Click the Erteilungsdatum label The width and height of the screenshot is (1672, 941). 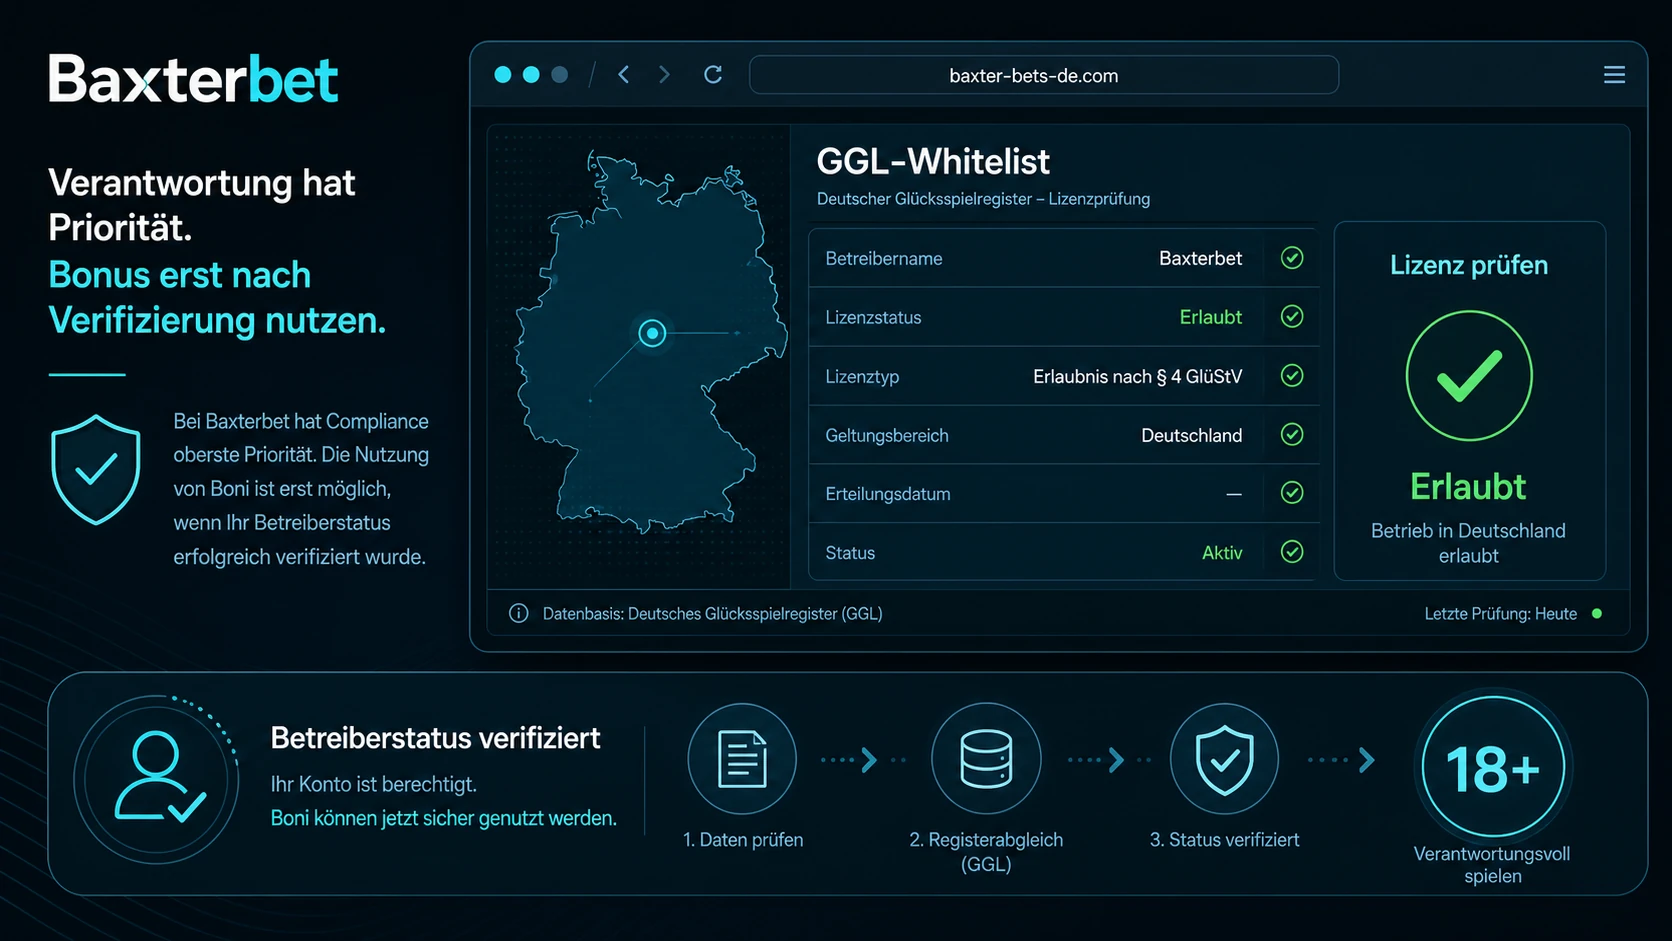pyautogui.click(x=888, y=494)
